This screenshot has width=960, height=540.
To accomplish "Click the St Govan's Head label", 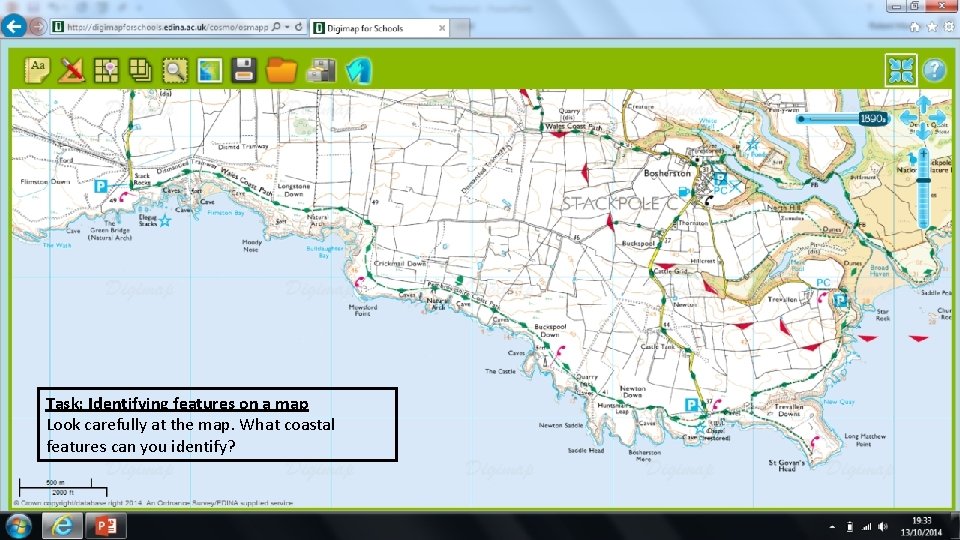I will tap(787, 466).
